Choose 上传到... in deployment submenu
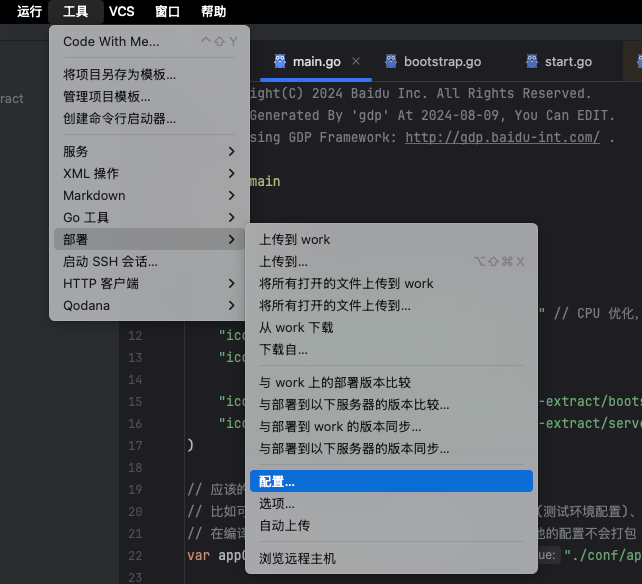 click(391, 262)
